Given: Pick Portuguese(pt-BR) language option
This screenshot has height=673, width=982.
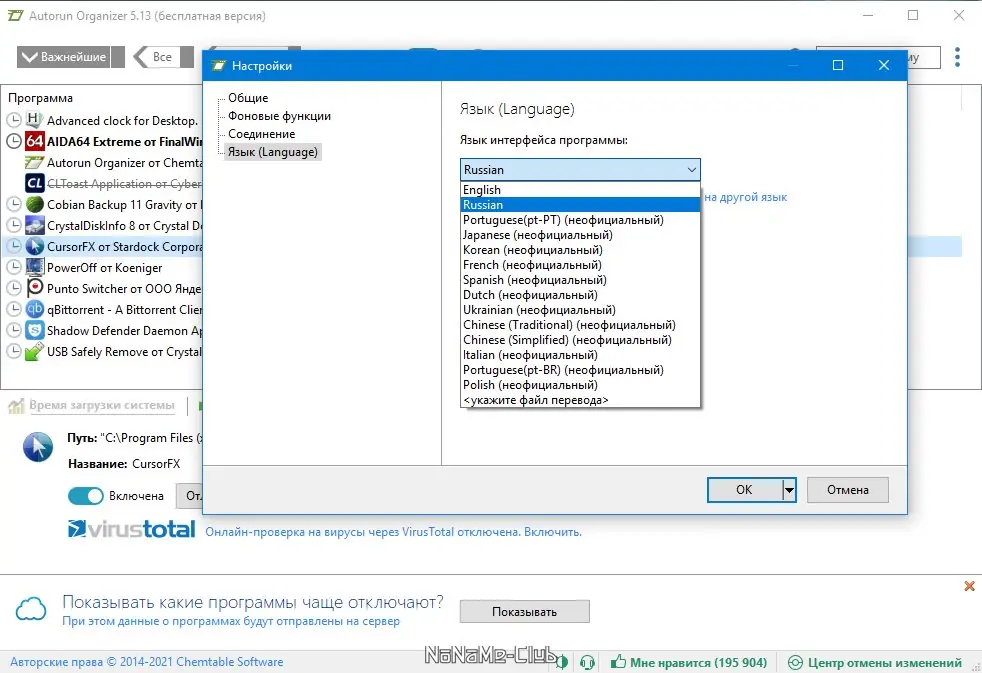Looking at the screenshot, I should [580, 370].
